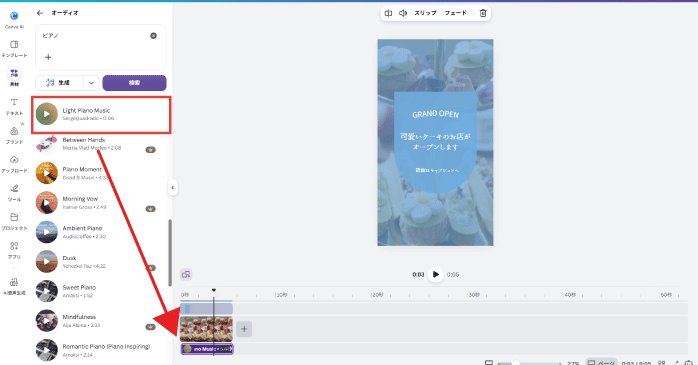Screen dimensions: 698x365
Task: Open the アップロード (Uploads) sidebar panel
Action: point(14,164)
